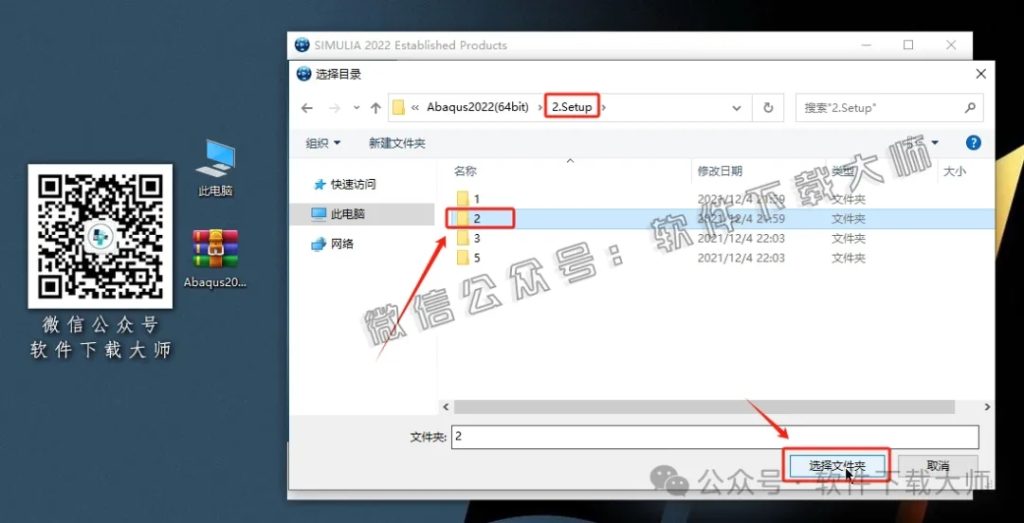This screenshot has height=523, width=1024.
Task: Click the Forward navigation arrow
Action: pos(334,108)
